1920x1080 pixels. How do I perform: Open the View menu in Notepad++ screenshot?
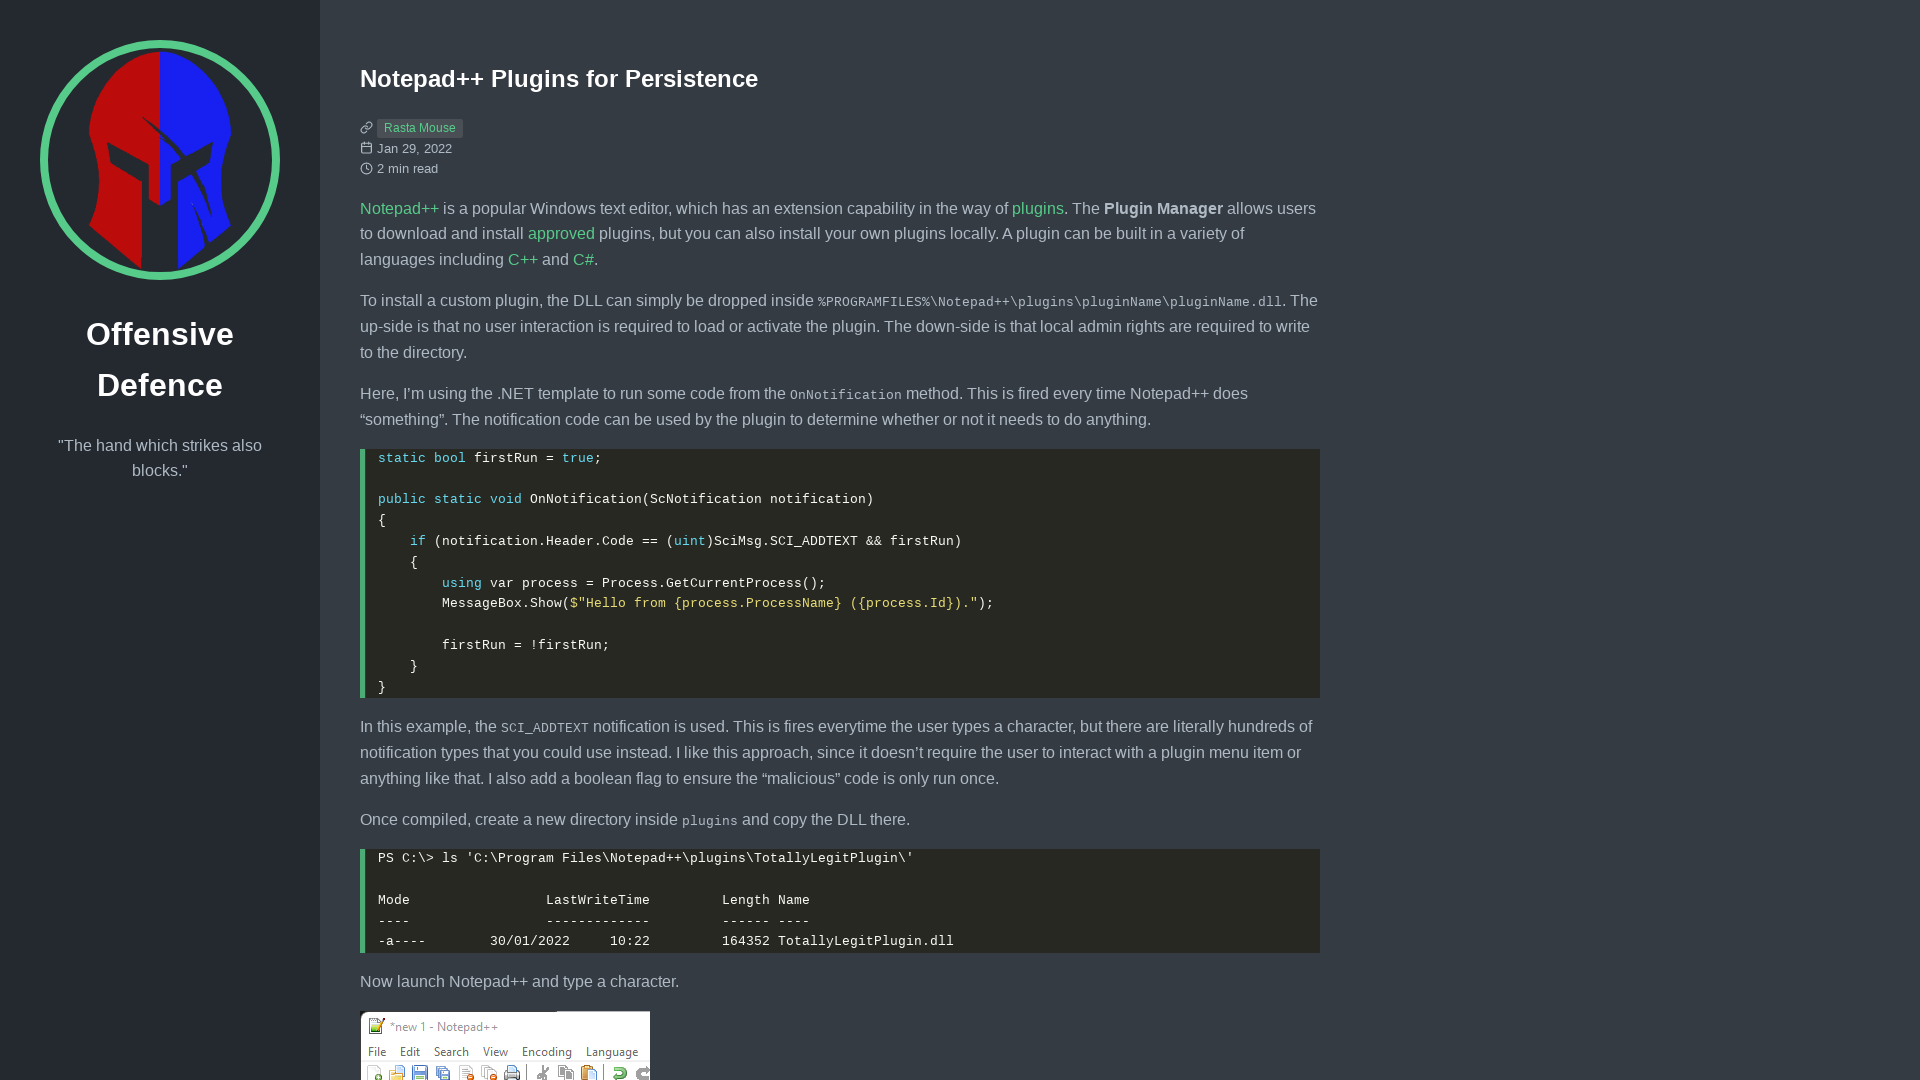[495, 1052]
